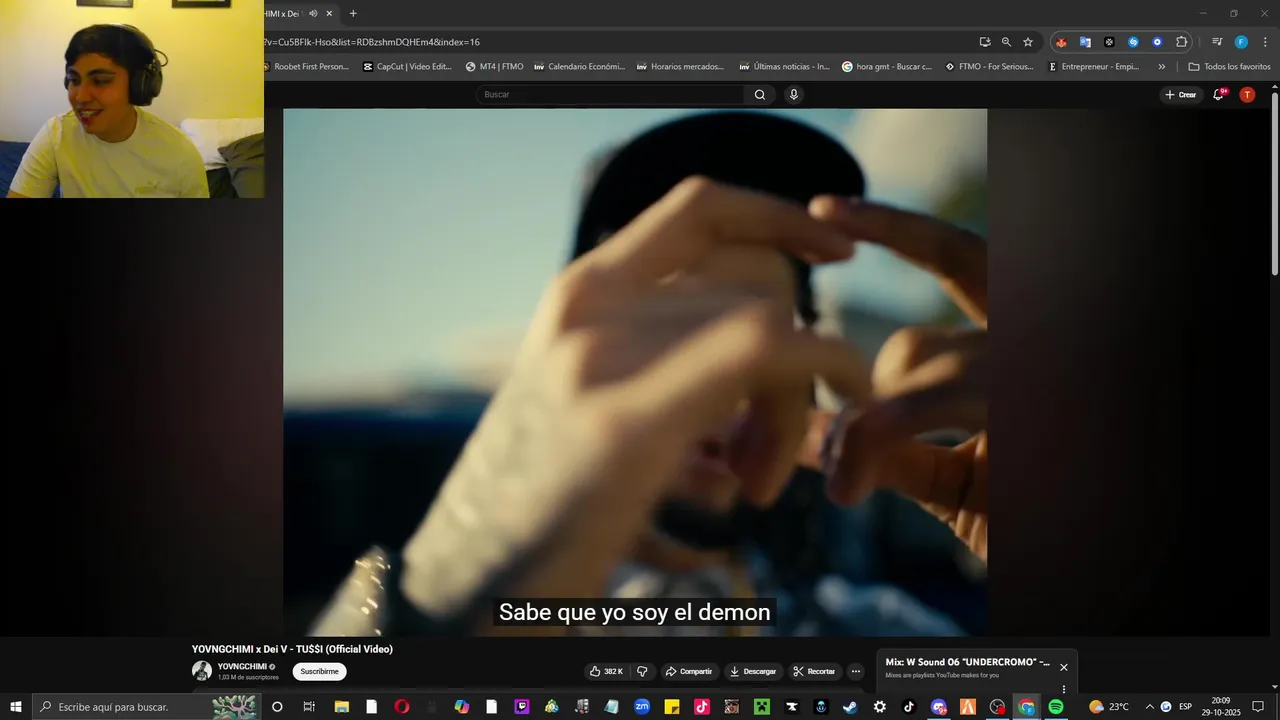Open the Google Translate extension

coord(1085,42)
